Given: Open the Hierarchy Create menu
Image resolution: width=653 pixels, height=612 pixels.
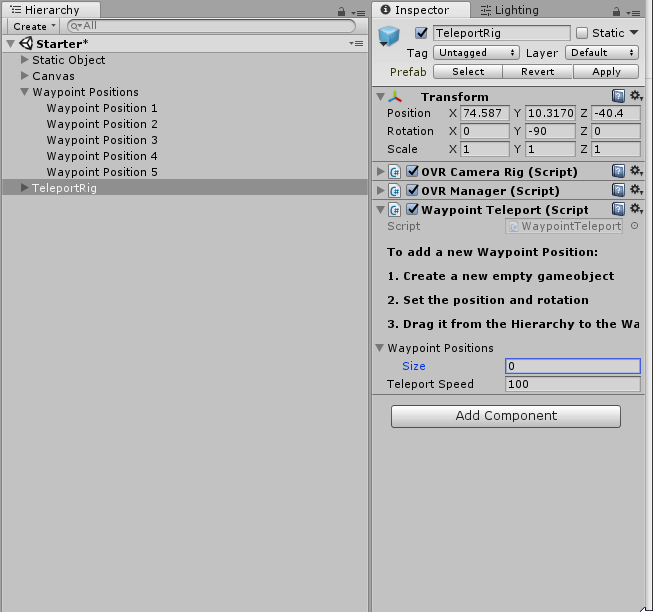Looking at the screenshot, I should pyautogui.click(x=33, y=26).
